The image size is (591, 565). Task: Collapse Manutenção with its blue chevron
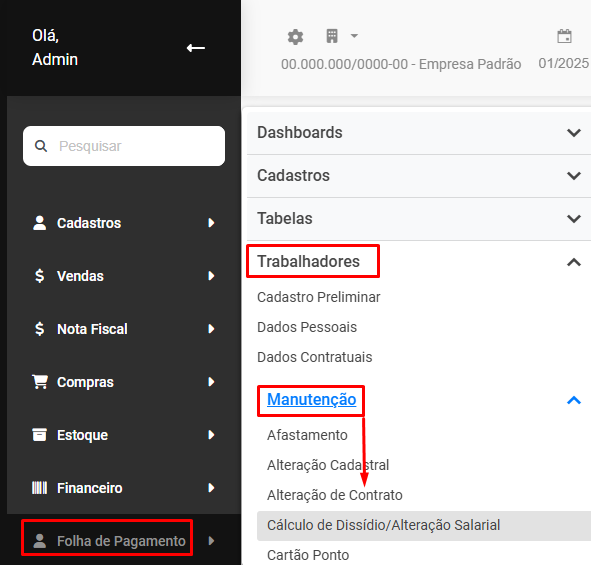tap(574, 400)
